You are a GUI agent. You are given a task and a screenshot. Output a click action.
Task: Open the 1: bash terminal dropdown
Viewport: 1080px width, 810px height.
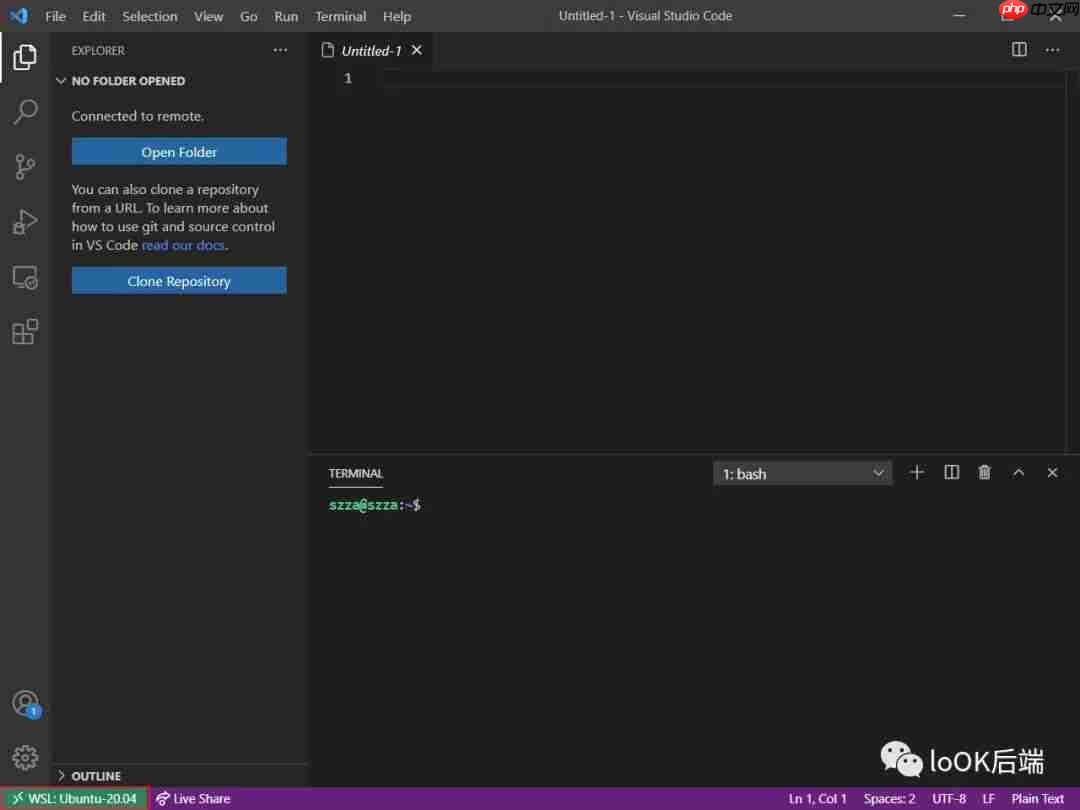[x=802, y=472]
